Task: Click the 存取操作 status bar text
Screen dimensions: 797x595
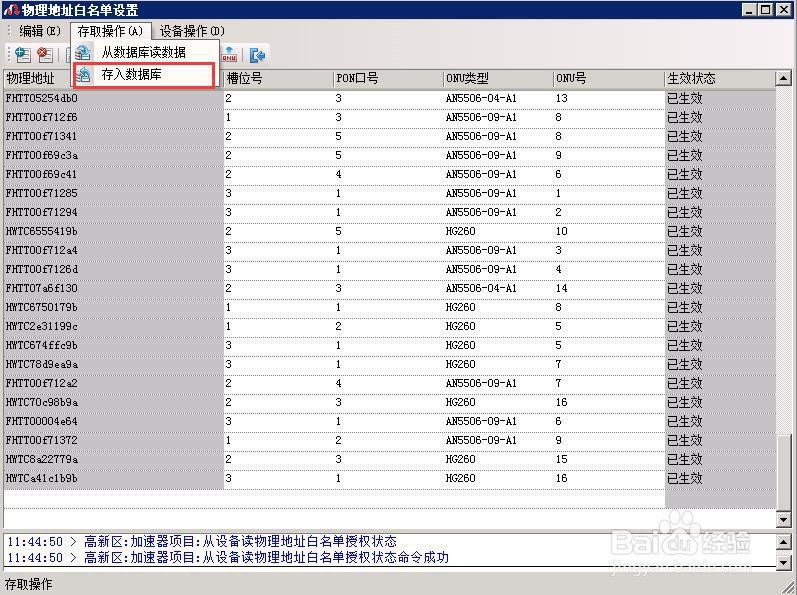Action: click(28, 584)
